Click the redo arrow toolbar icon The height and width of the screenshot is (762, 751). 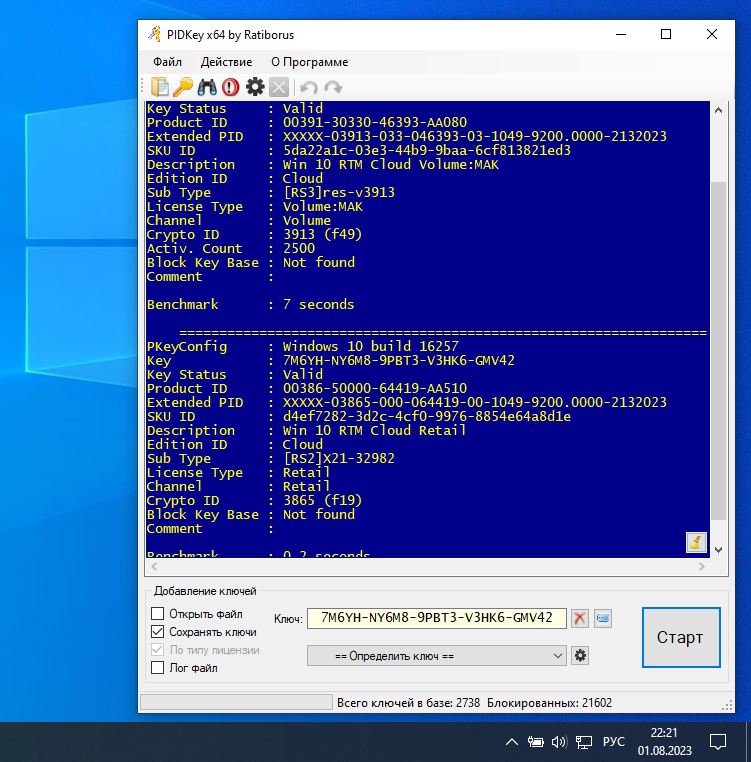(333, 87)
